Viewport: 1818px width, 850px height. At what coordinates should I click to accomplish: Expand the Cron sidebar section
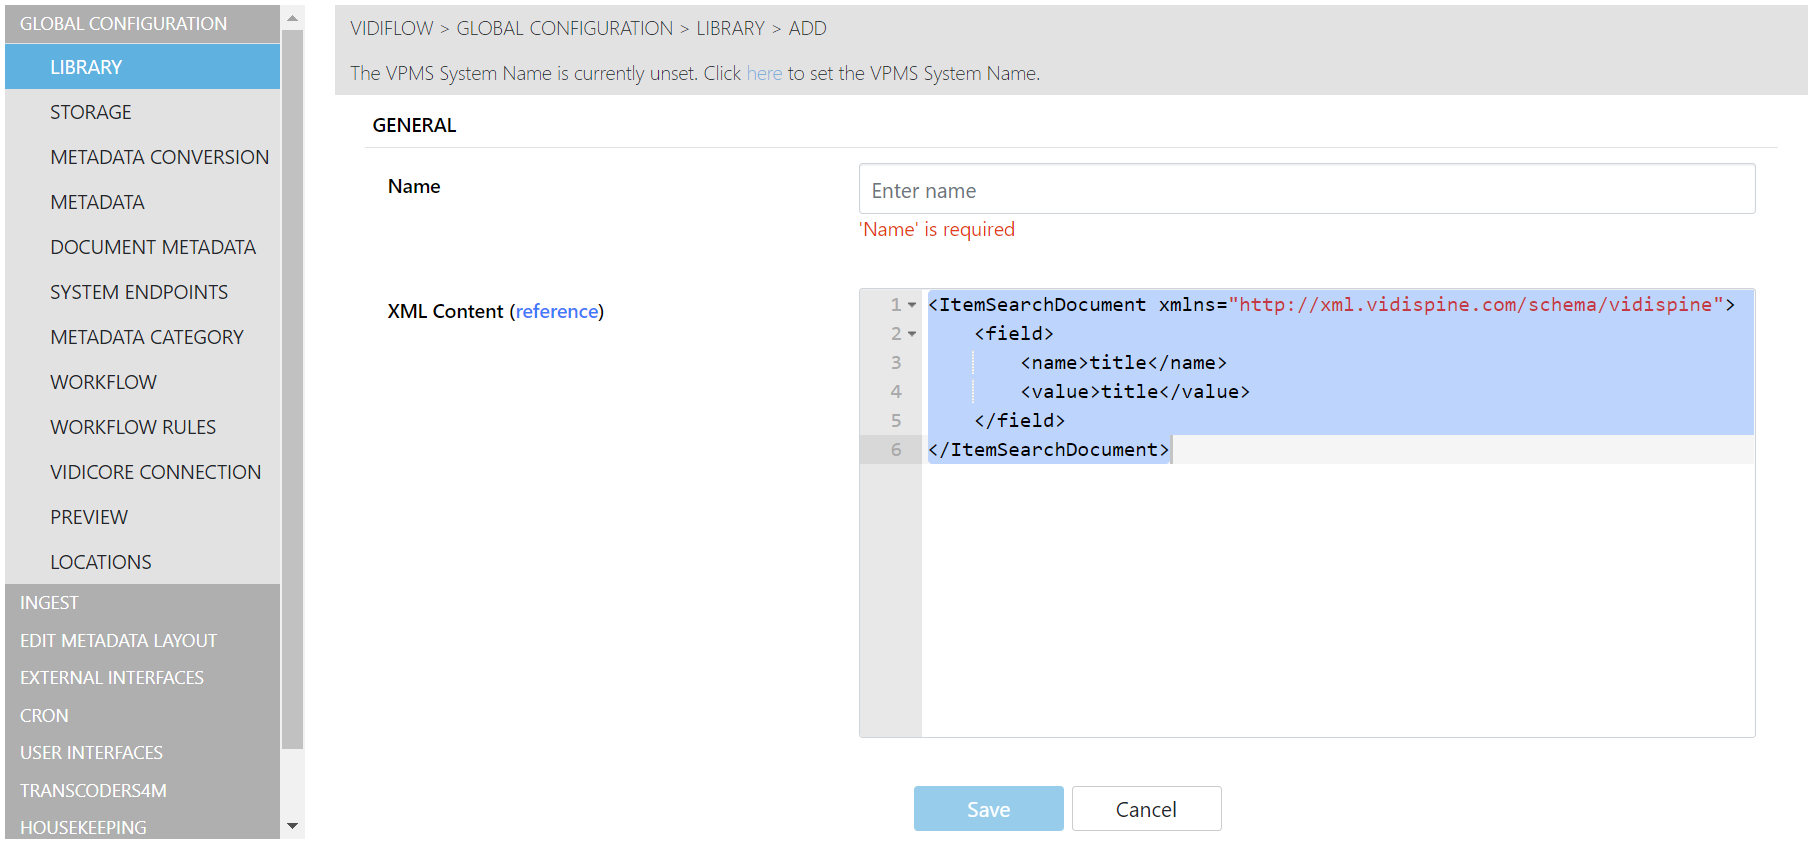pyautogui.click(x=44, y=716)
